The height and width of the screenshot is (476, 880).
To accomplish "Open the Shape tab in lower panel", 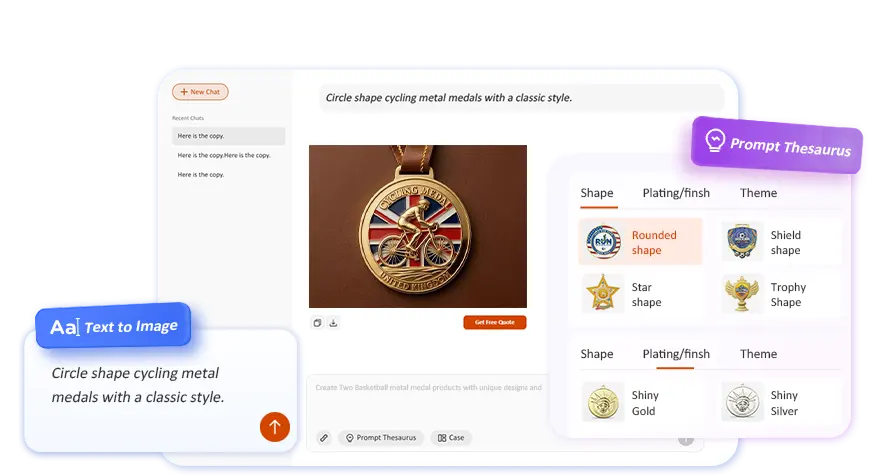I will 597,354.
